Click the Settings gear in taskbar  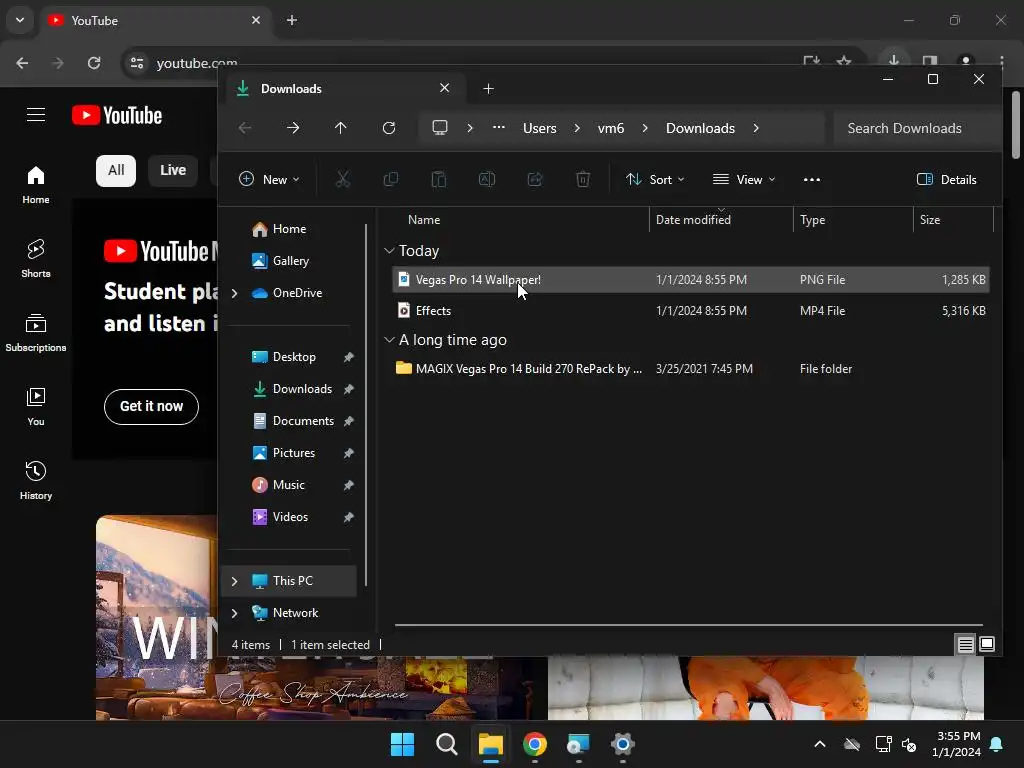(x=623, y=744)
